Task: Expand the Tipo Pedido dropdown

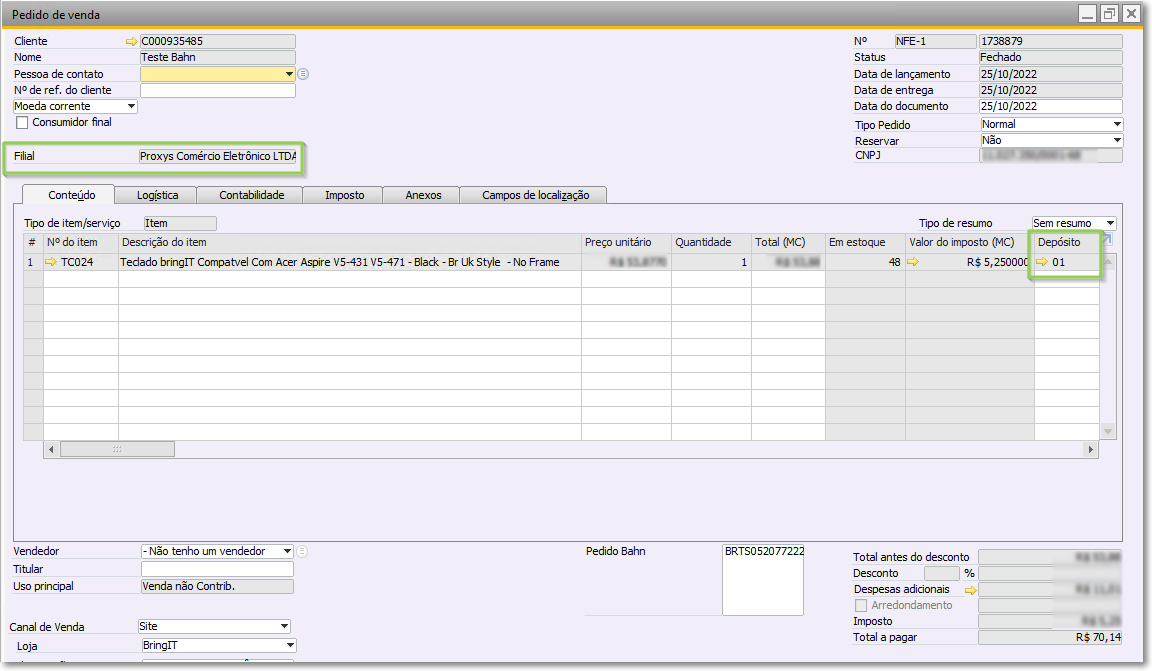Action: point(1117,124)
